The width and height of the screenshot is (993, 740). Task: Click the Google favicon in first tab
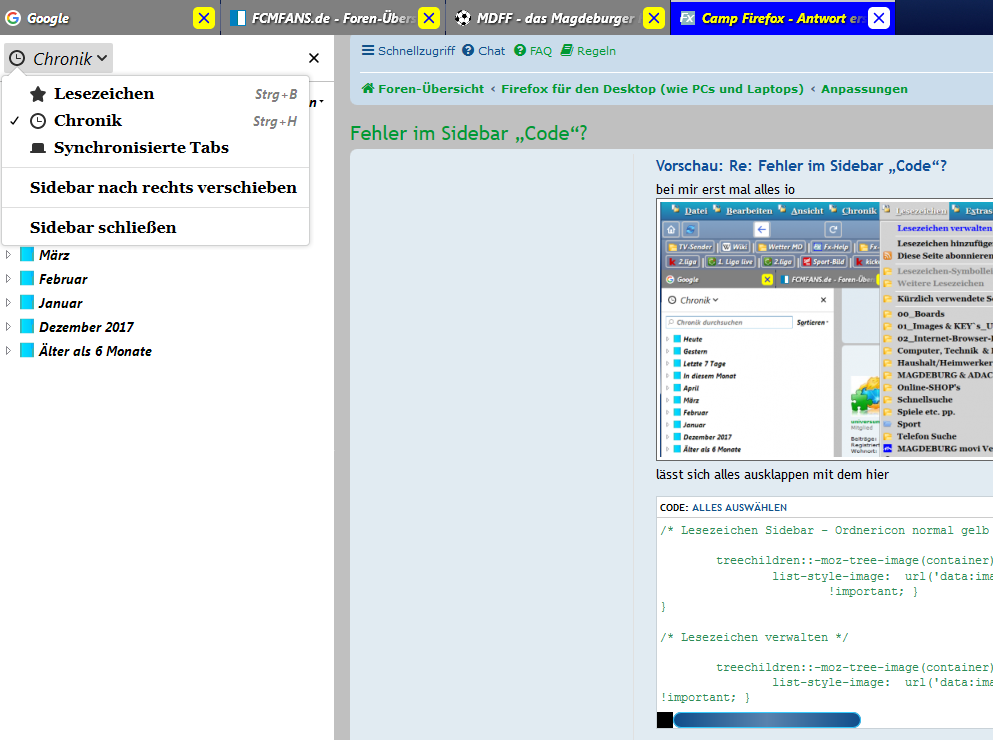click(x=13, y=18)
